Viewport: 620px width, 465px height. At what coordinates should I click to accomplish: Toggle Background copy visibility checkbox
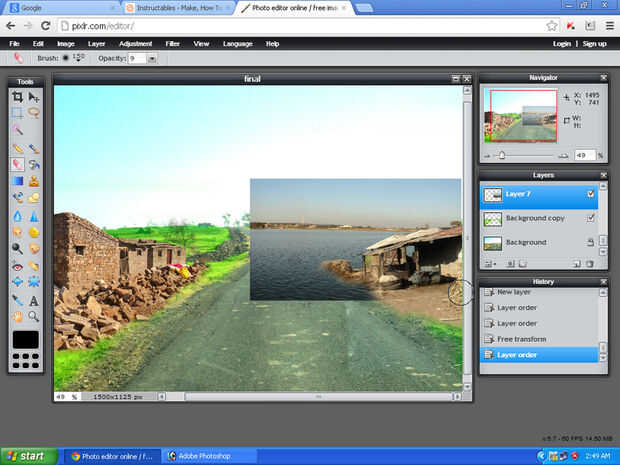tap(590, 218)
